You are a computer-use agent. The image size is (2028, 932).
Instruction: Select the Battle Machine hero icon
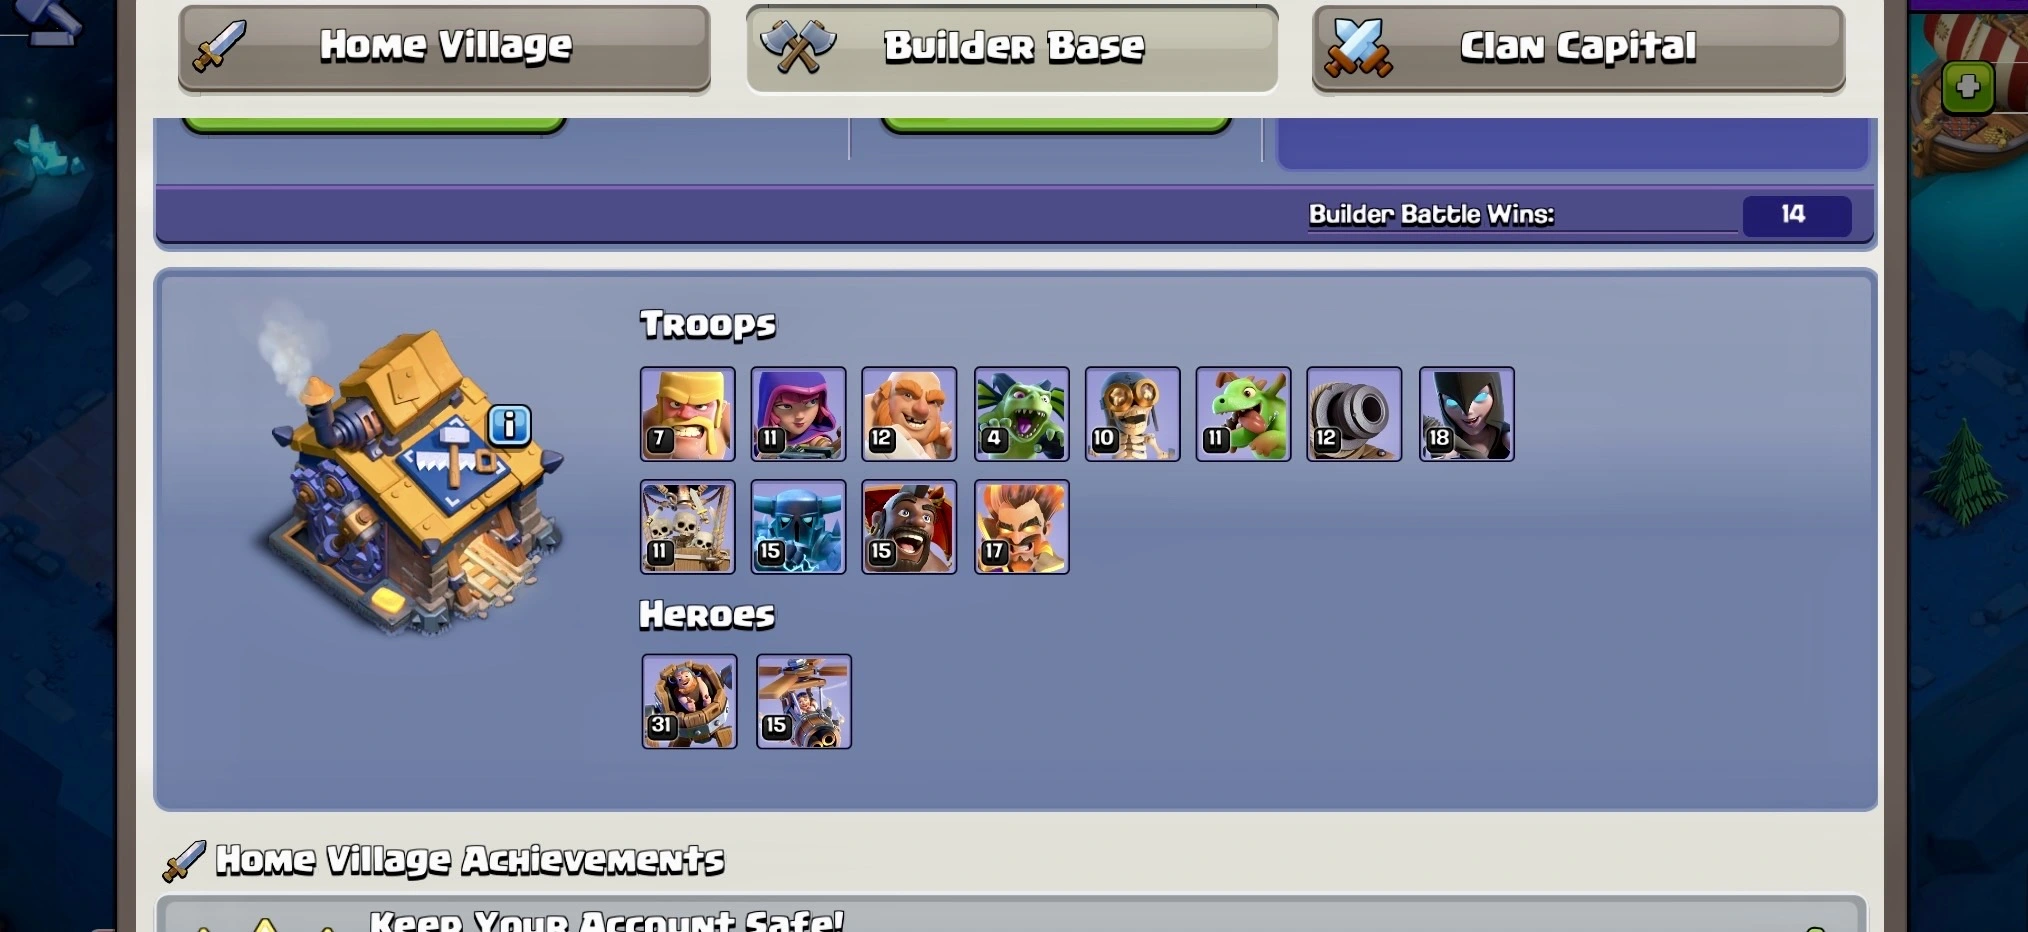pos(689,701)
